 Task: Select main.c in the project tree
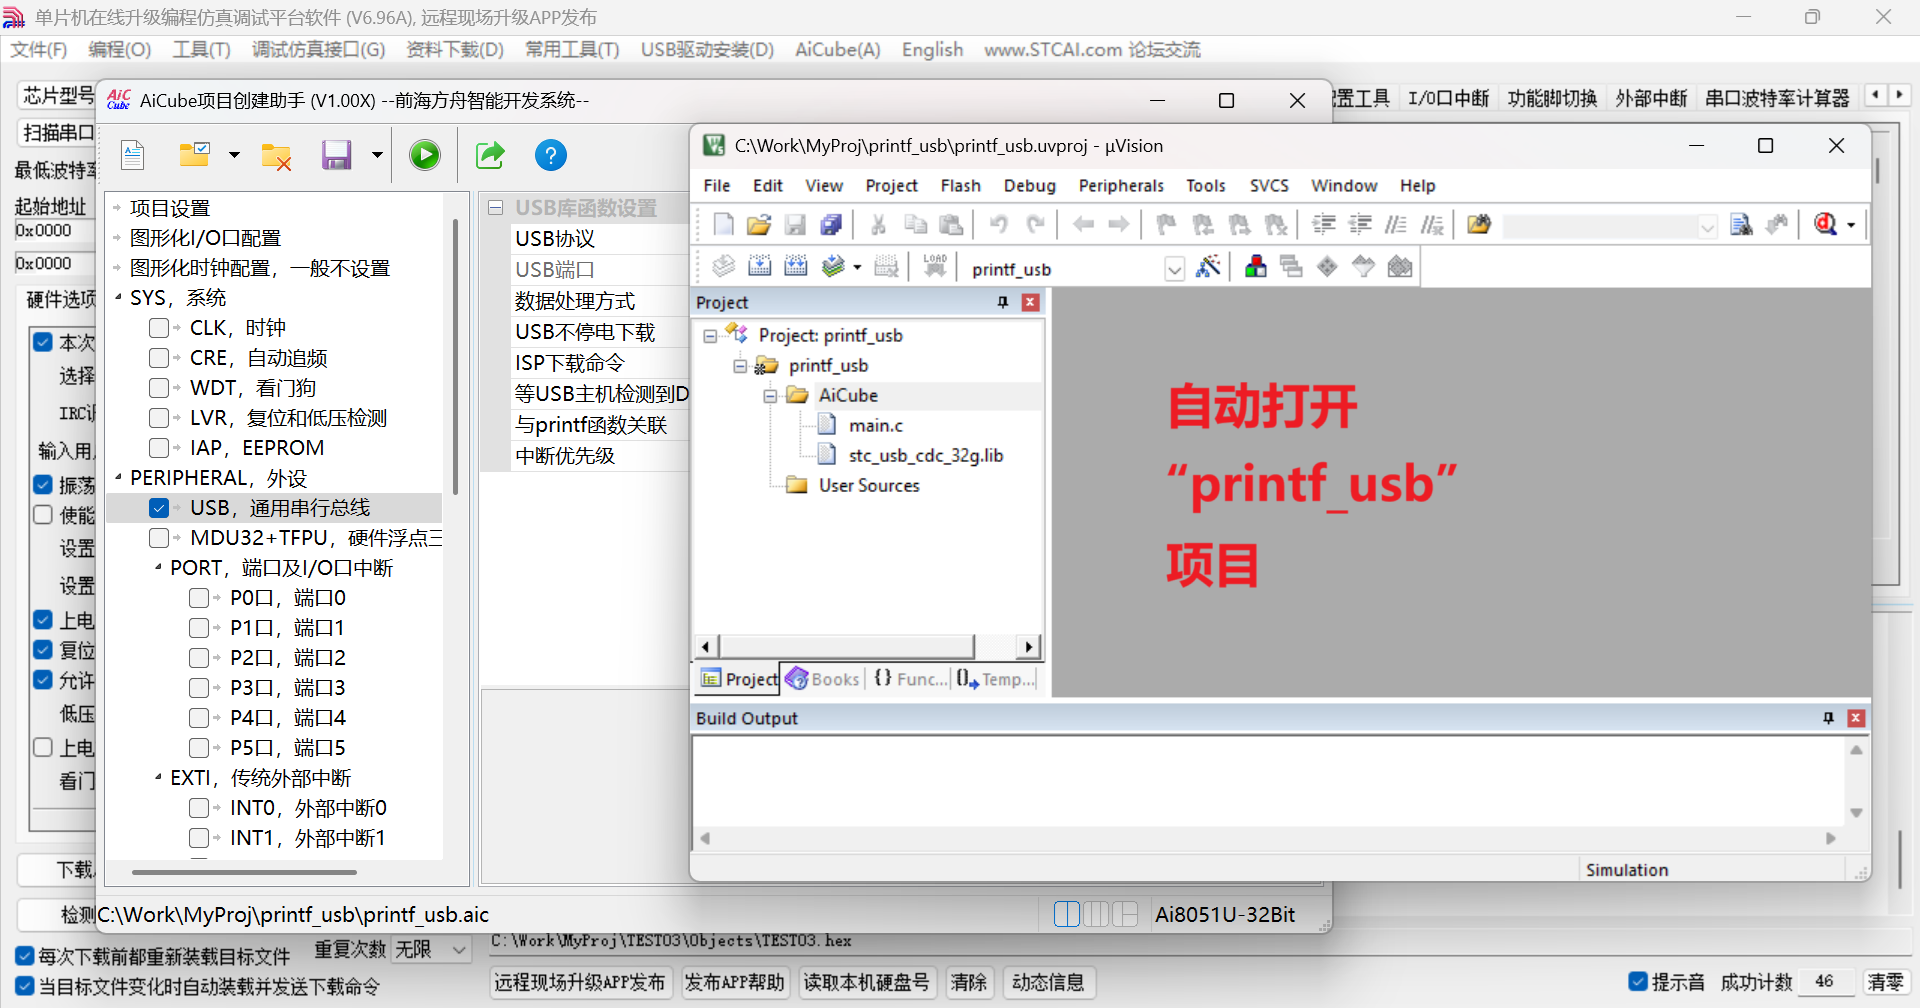point(875,426)
